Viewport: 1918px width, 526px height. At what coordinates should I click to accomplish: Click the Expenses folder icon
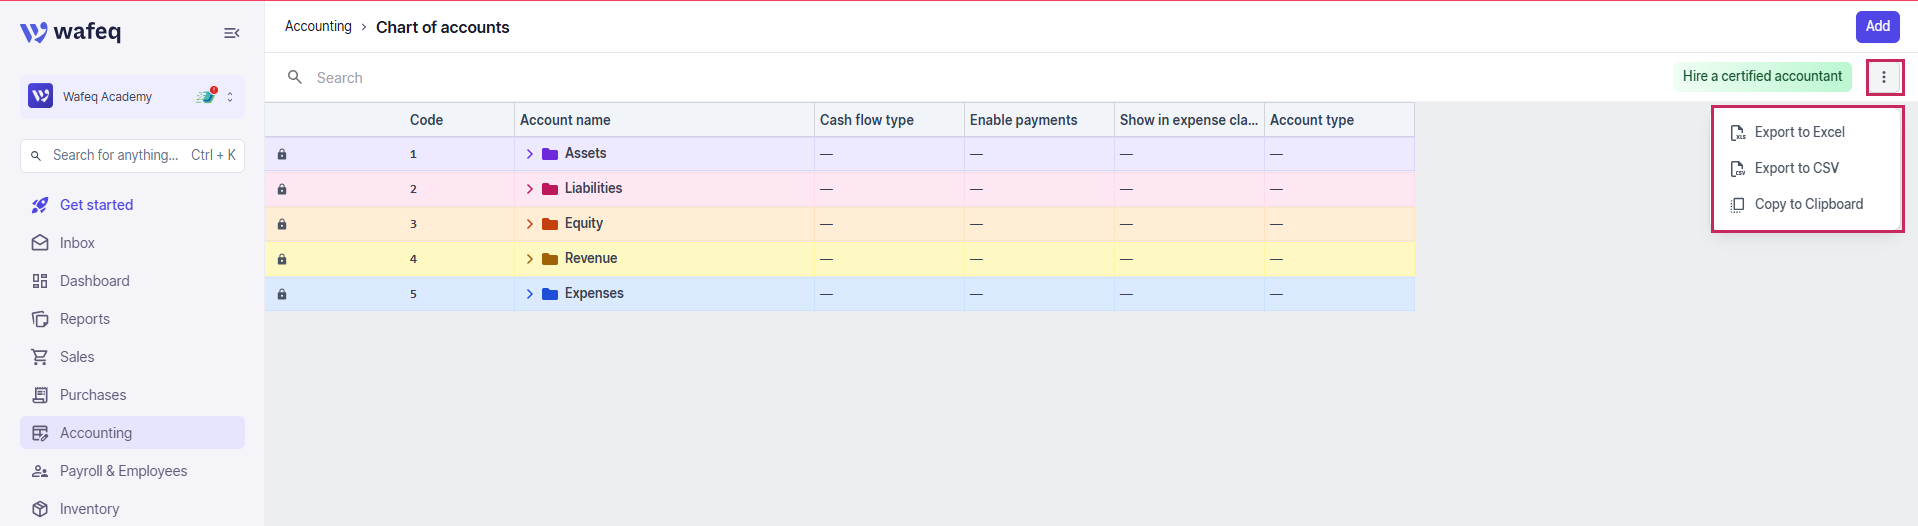[x=550, y=294]
